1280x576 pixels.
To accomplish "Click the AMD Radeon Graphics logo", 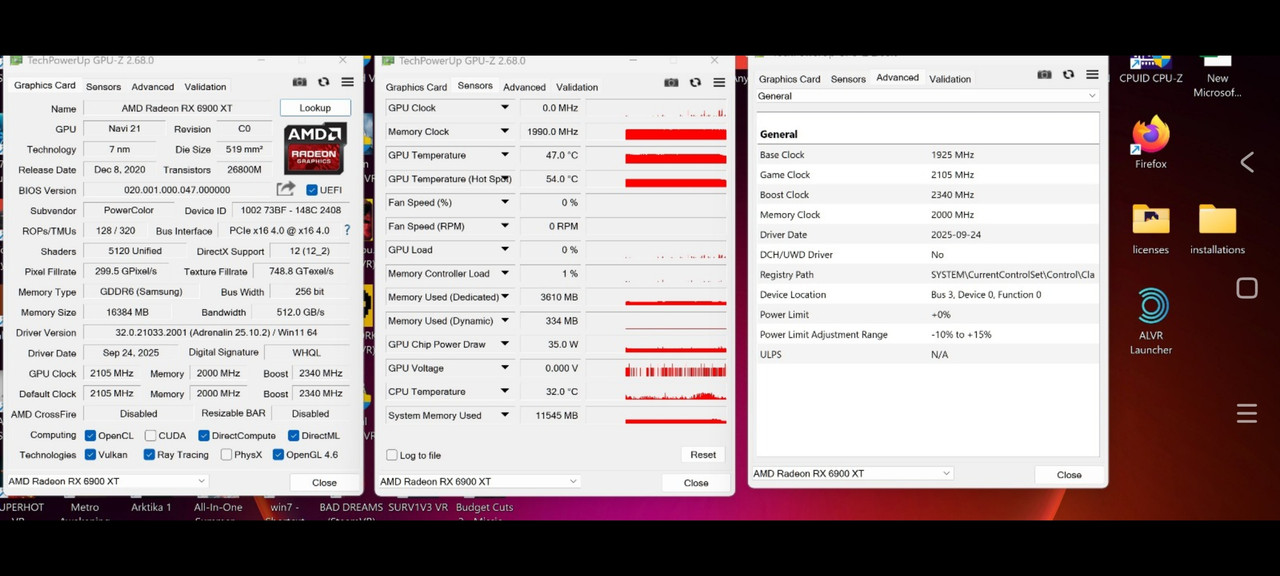I will coord(315,148).
